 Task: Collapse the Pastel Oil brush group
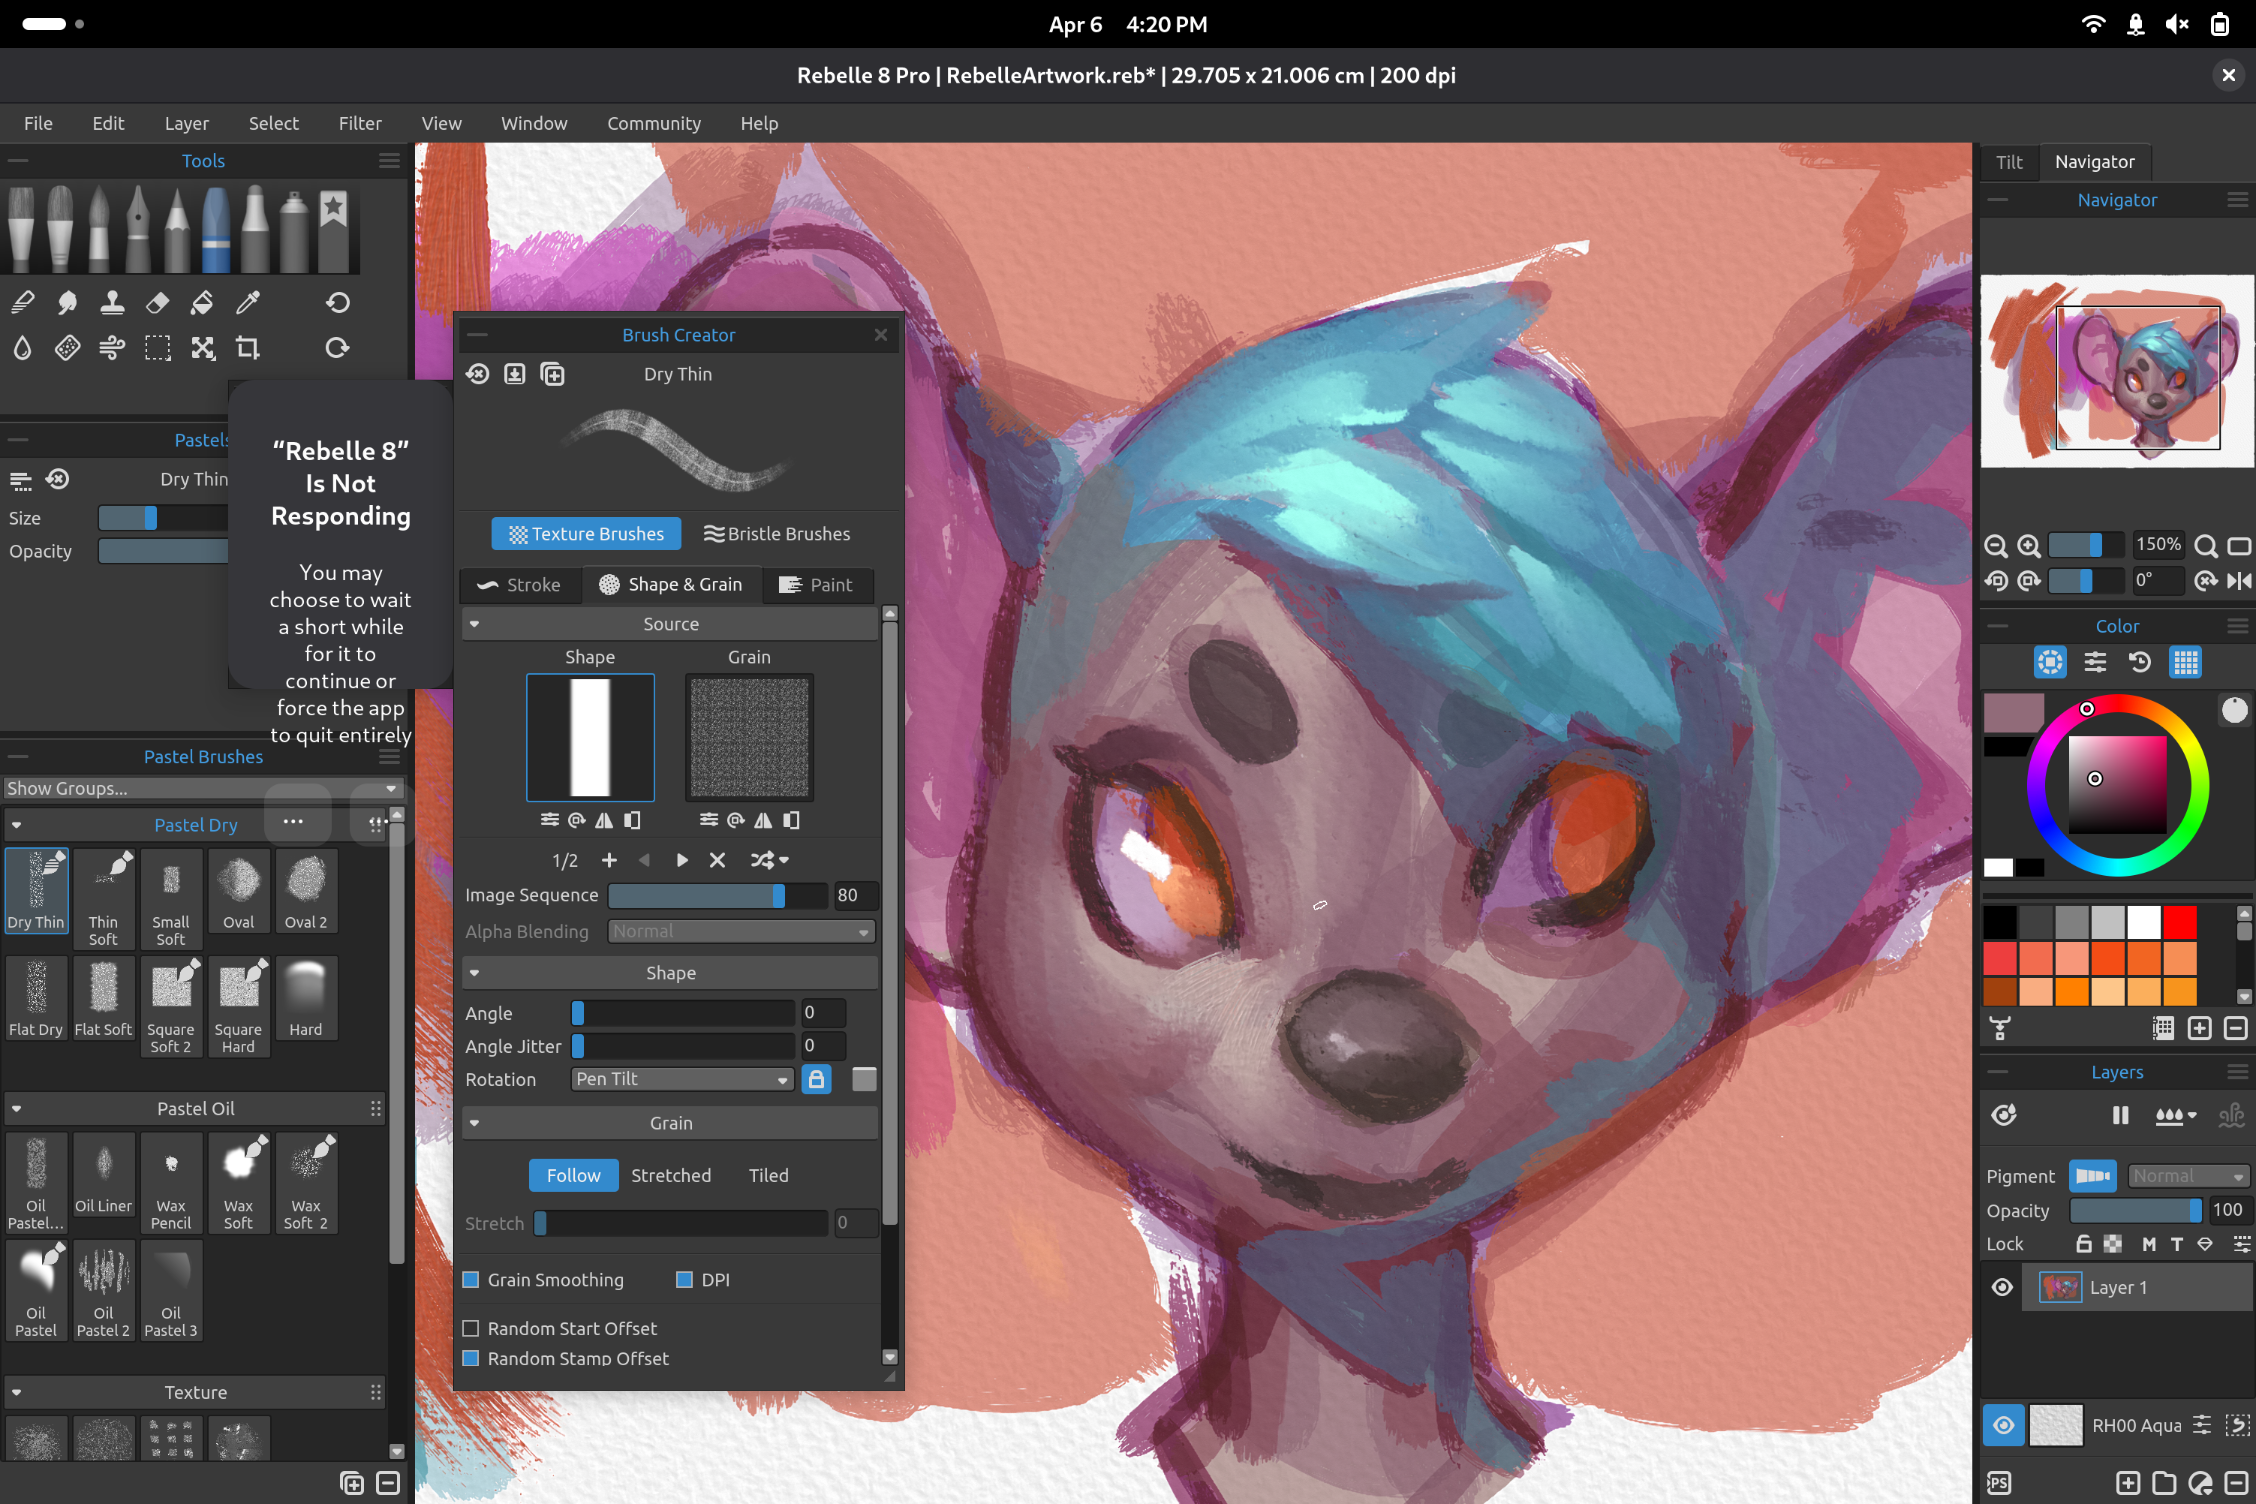[x=17, y=1108]
